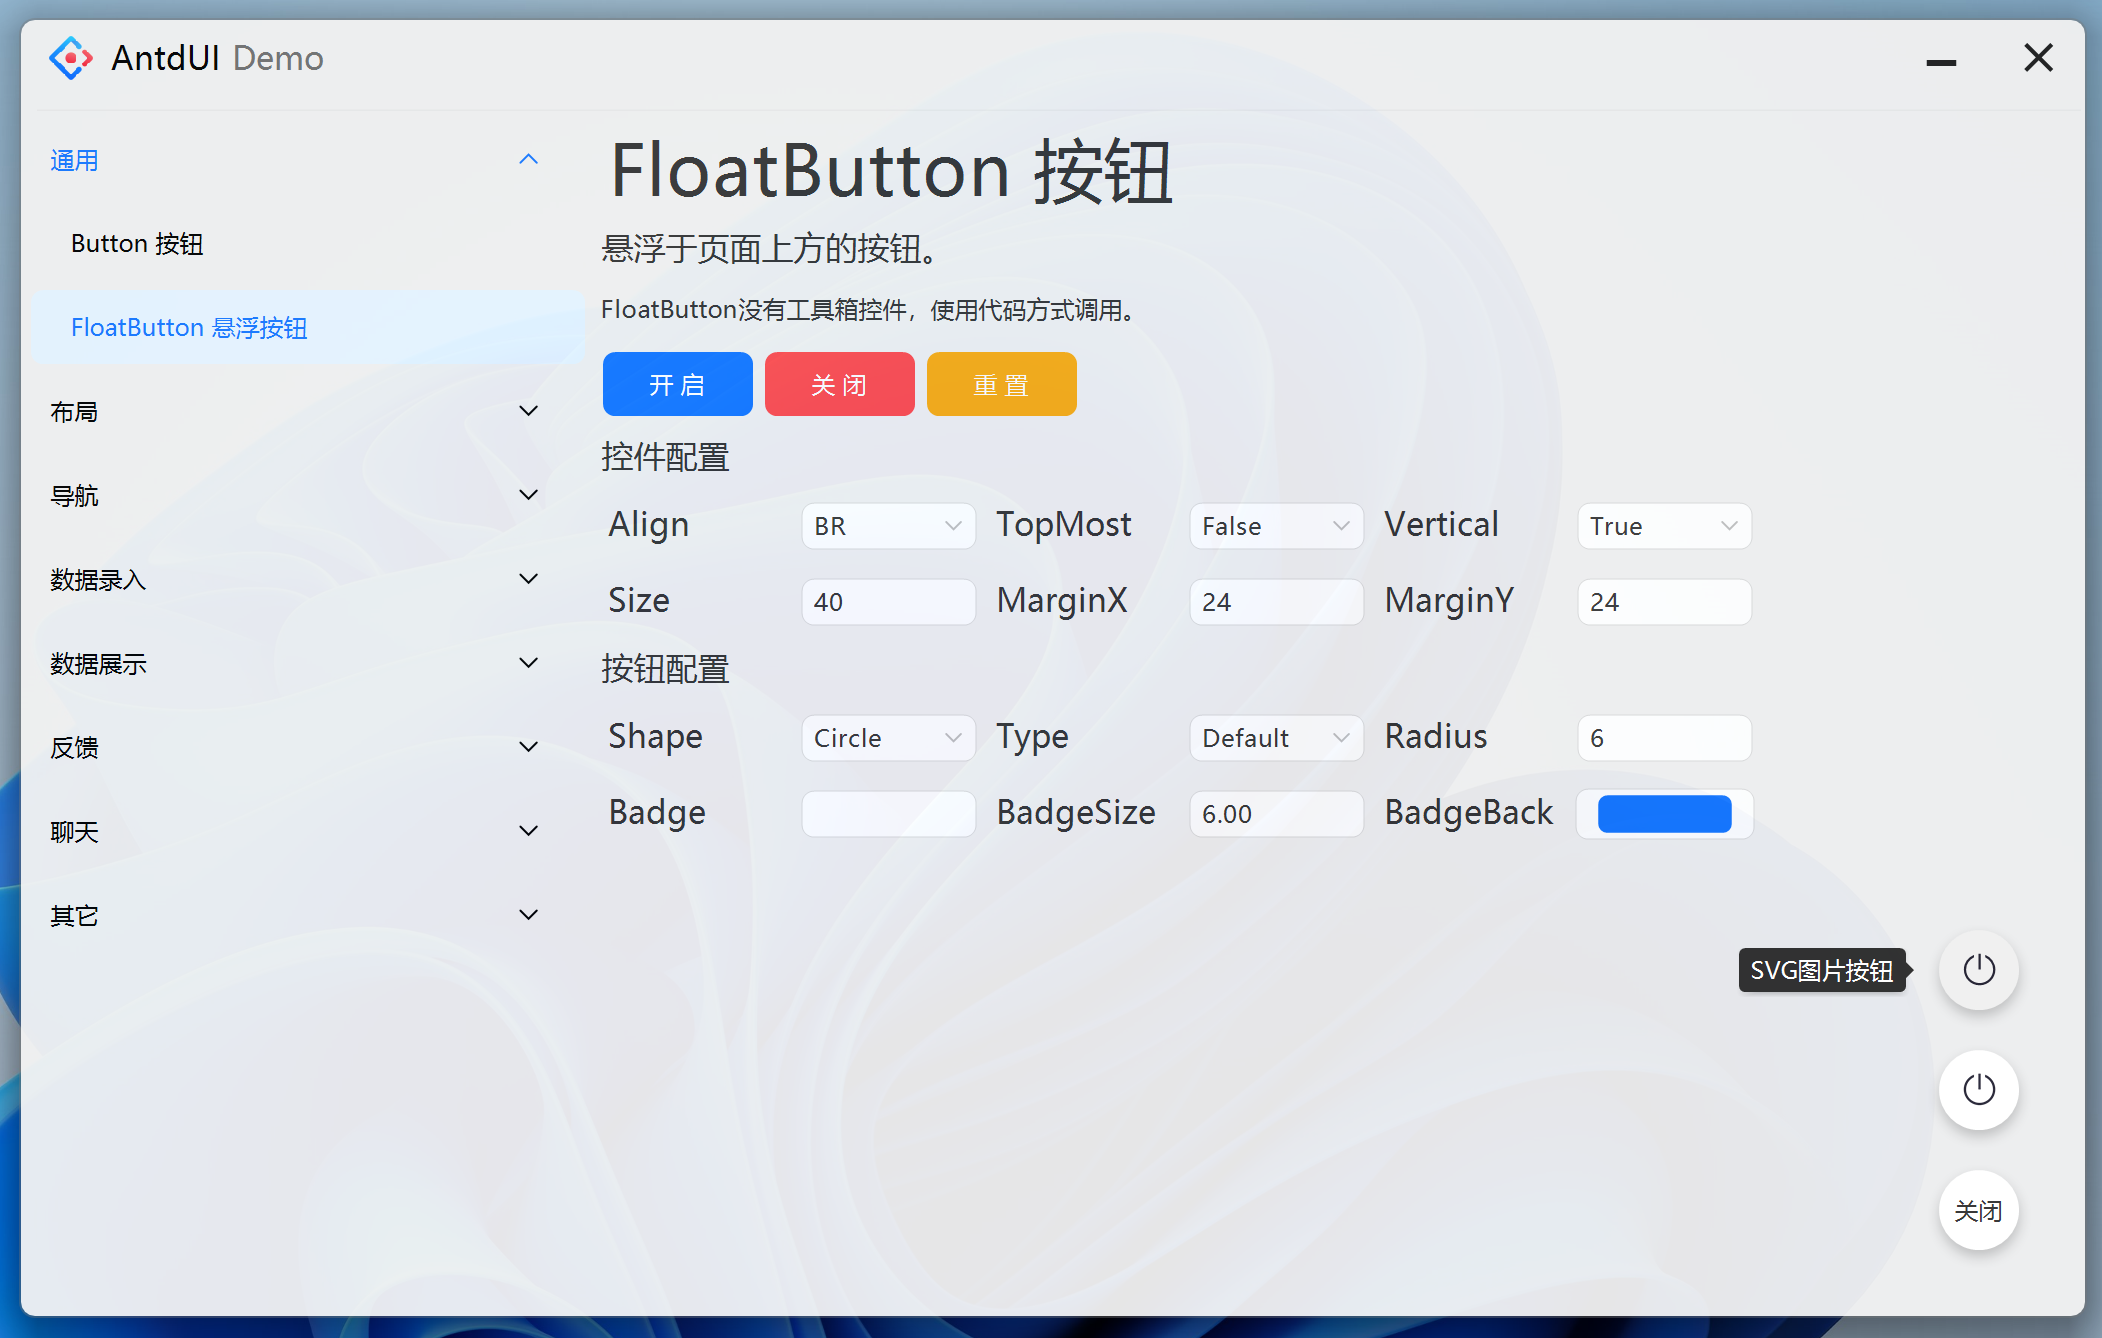2102x1338 pixels.
Task: Open the Vertical dropdown set to True
Action: pyautogui.click(x=1664, y=526)
